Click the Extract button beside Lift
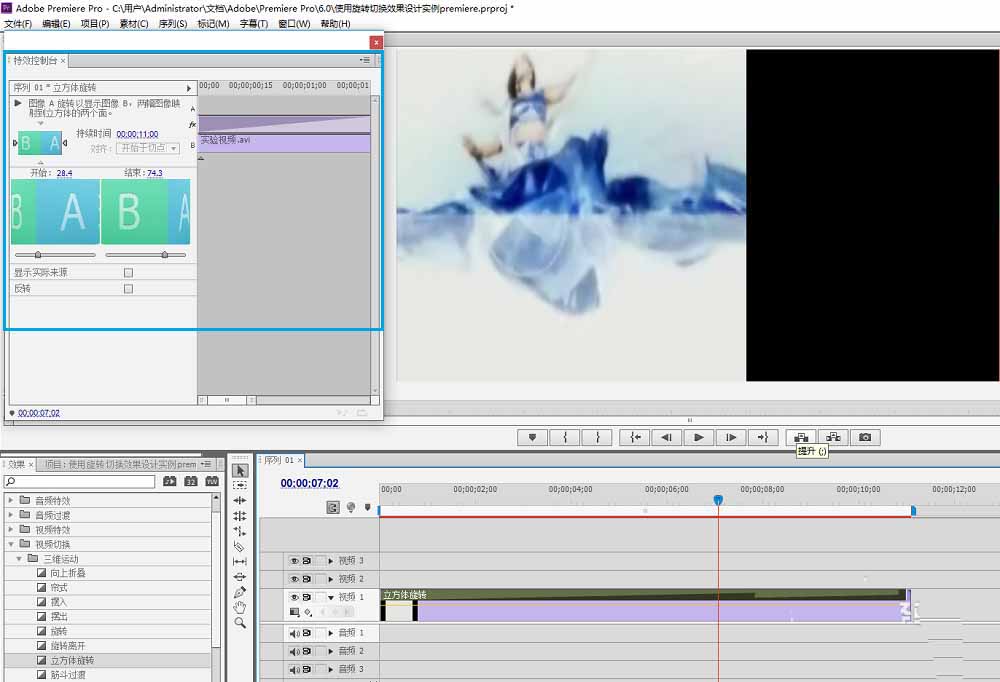The width and height of the screenshot is (1000, 682). (833, 437)
